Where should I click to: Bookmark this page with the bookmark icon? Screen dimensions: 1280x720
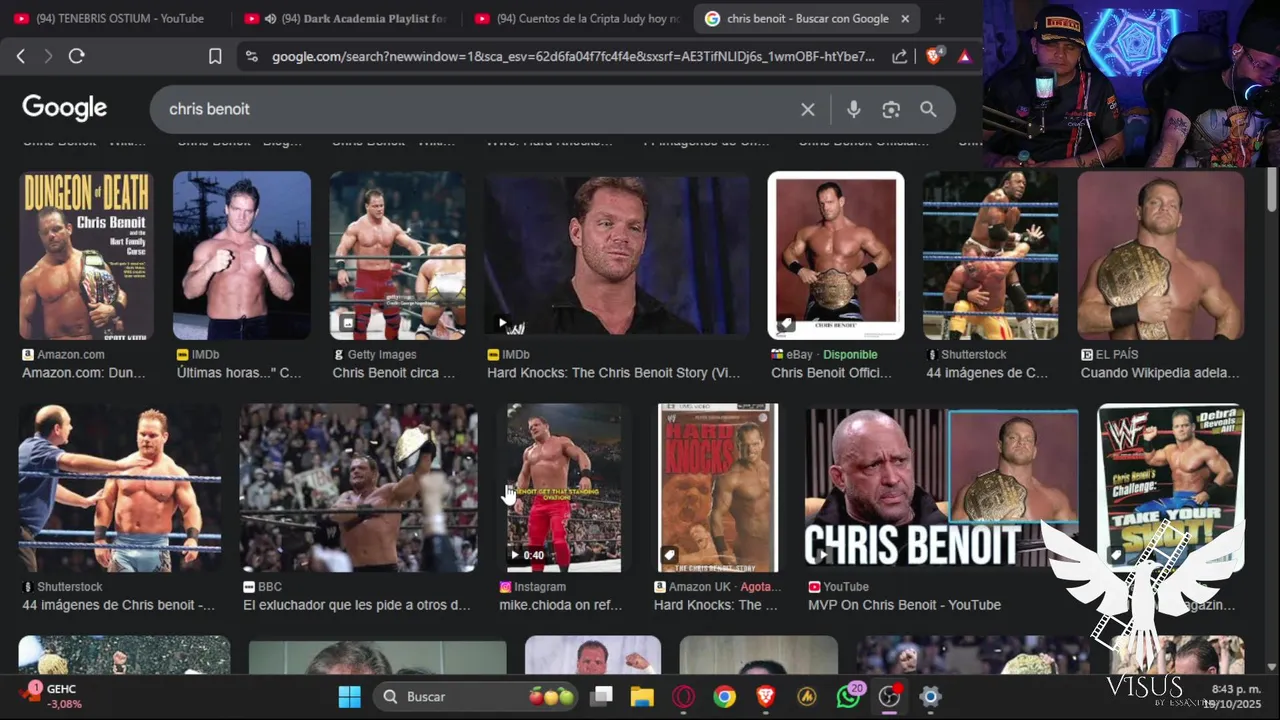click(x=215, y=57)
